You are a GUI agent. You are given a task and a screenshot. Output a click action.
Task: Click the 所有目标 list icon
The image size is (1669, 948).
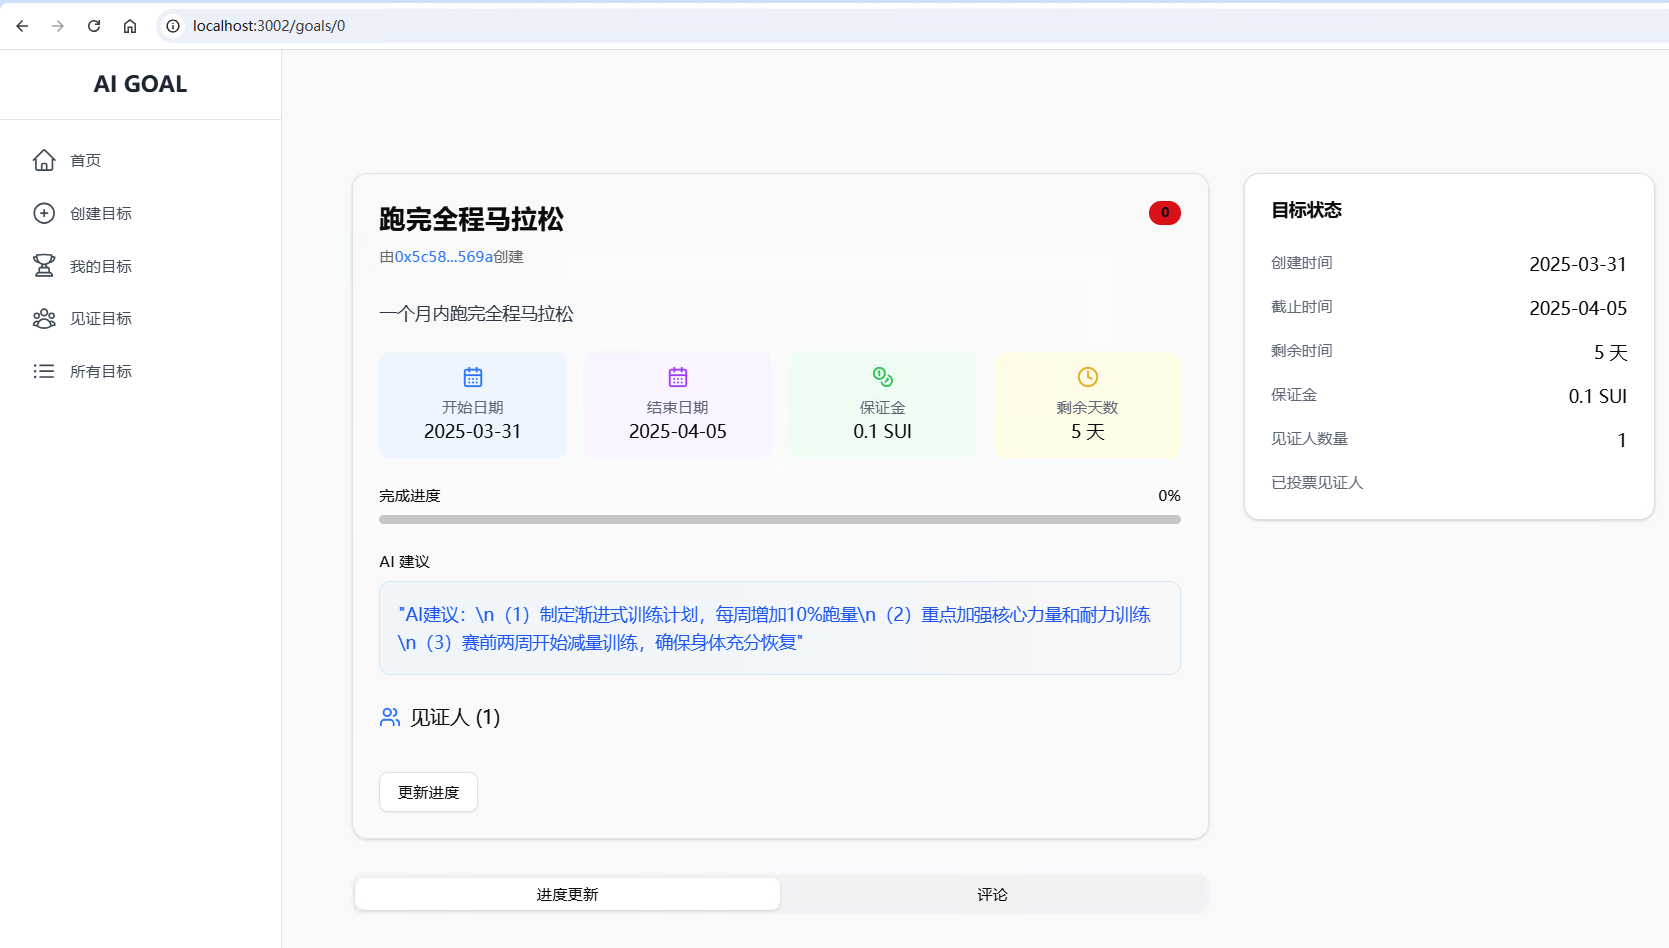tap(44, 370)
